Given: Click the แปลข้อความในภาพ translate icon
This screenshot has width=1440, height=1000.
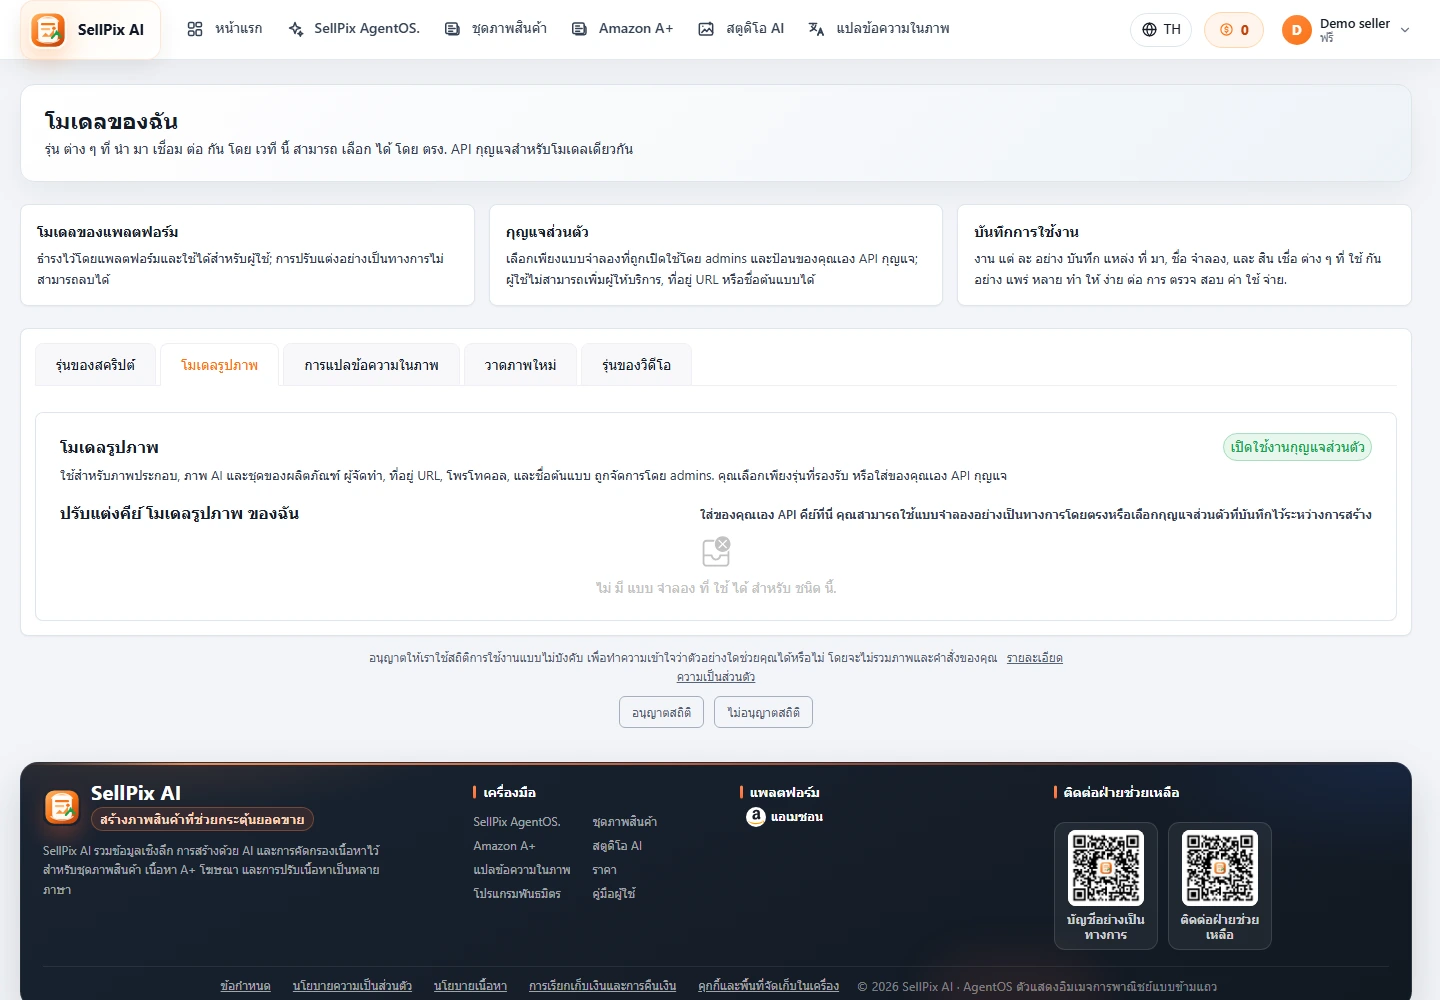Looking at the screenshot, I should coord(816,29).
